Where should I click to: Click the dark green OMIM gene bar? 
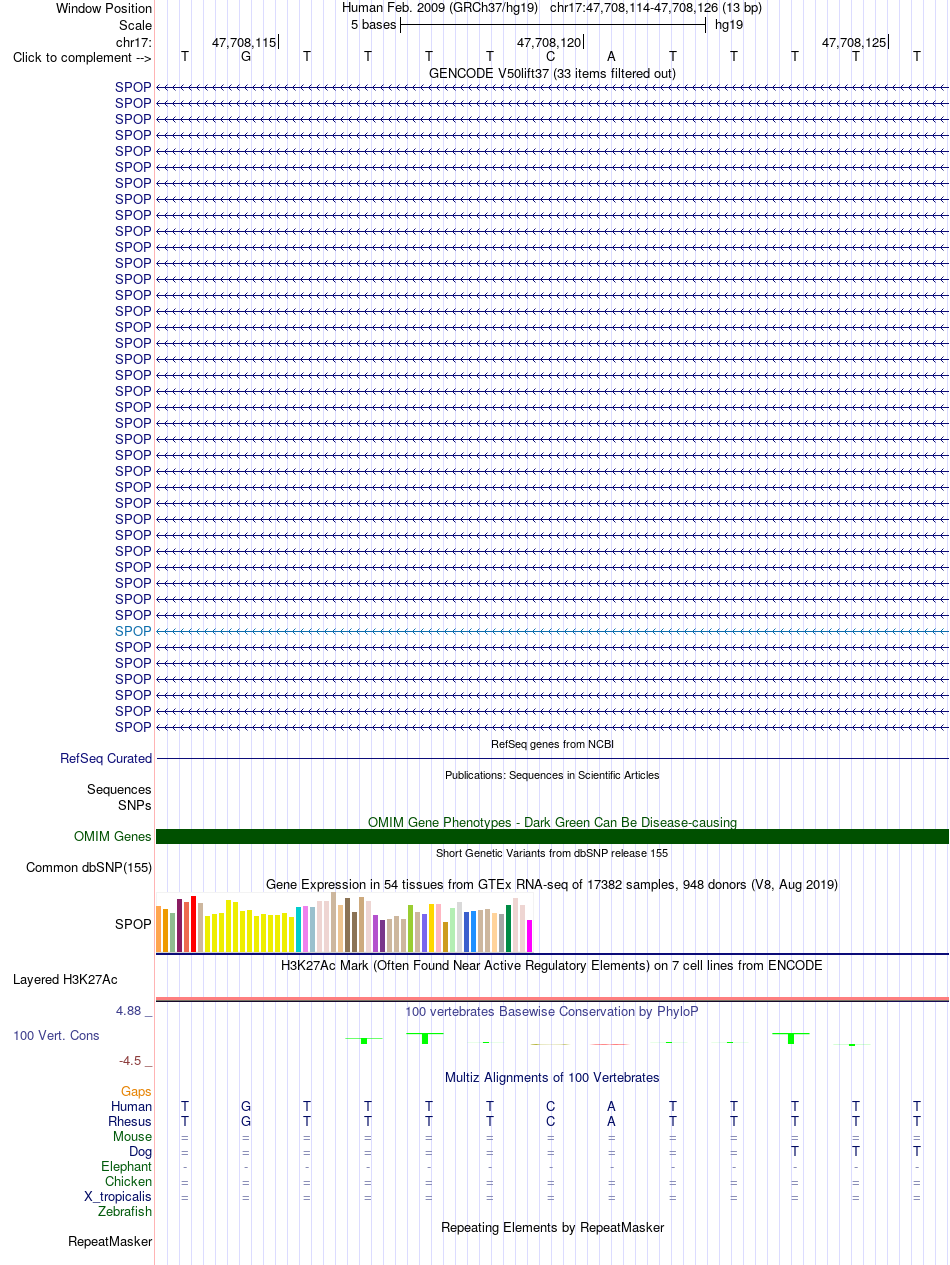[x=552, y=837]
